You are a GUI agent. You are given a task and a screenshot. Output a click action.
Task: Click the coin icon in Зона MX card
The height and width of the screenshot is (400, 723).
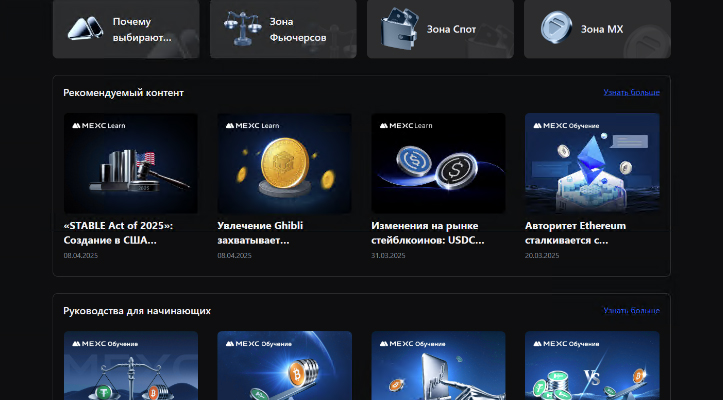[556, 28]
